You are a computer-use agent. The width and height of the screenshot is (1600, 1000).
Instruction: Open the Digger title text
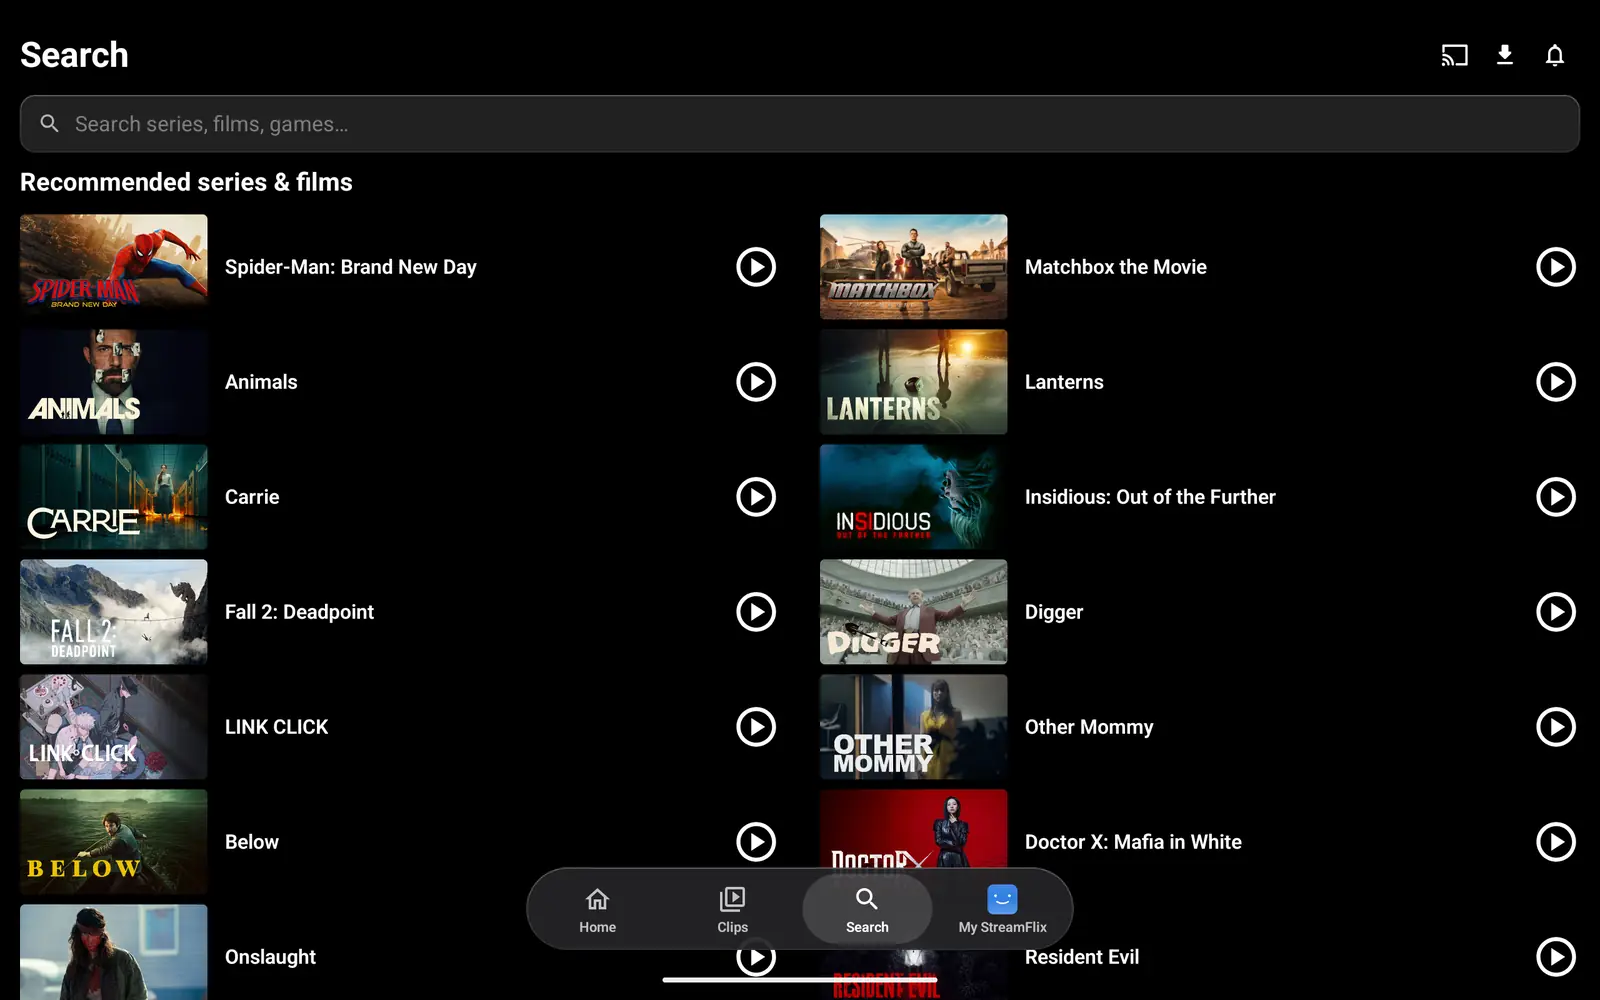coord(1054,612)
